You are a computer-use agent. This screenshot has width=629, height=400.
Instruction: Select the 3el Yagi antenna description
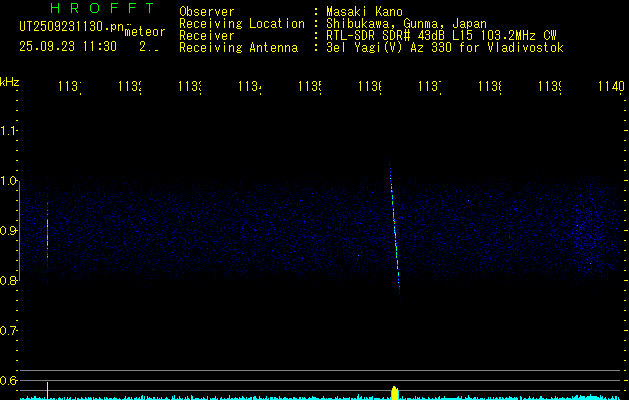pos(444,47)
